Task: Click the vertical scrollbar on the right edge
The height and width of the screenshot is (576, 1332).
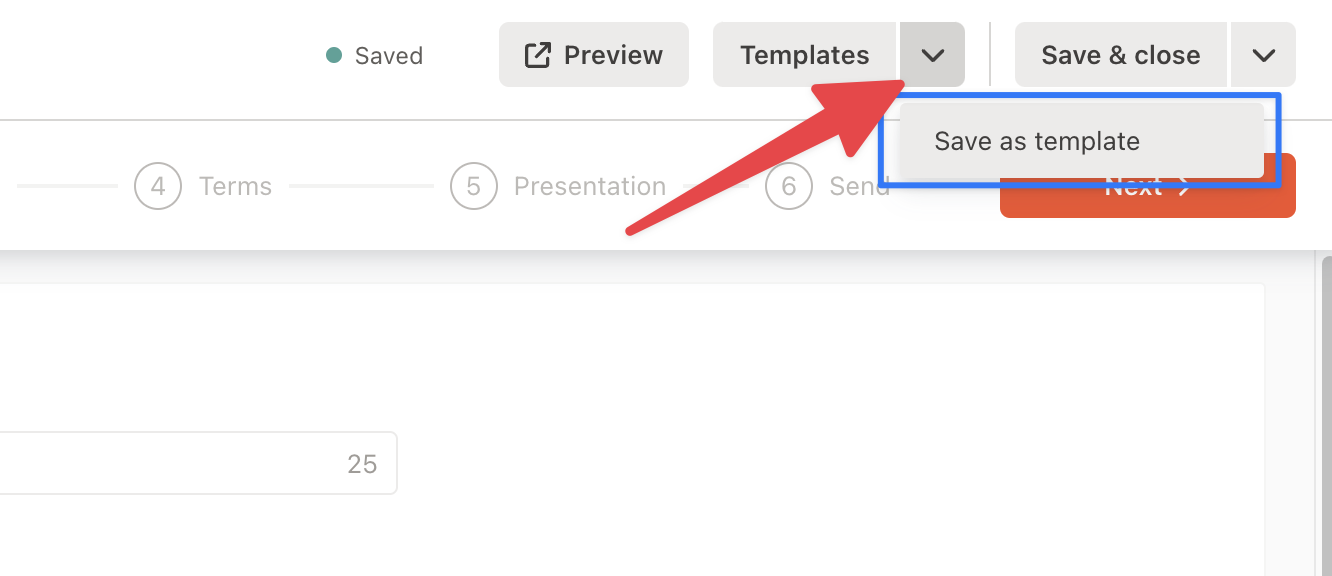Action: point(1322,412)
